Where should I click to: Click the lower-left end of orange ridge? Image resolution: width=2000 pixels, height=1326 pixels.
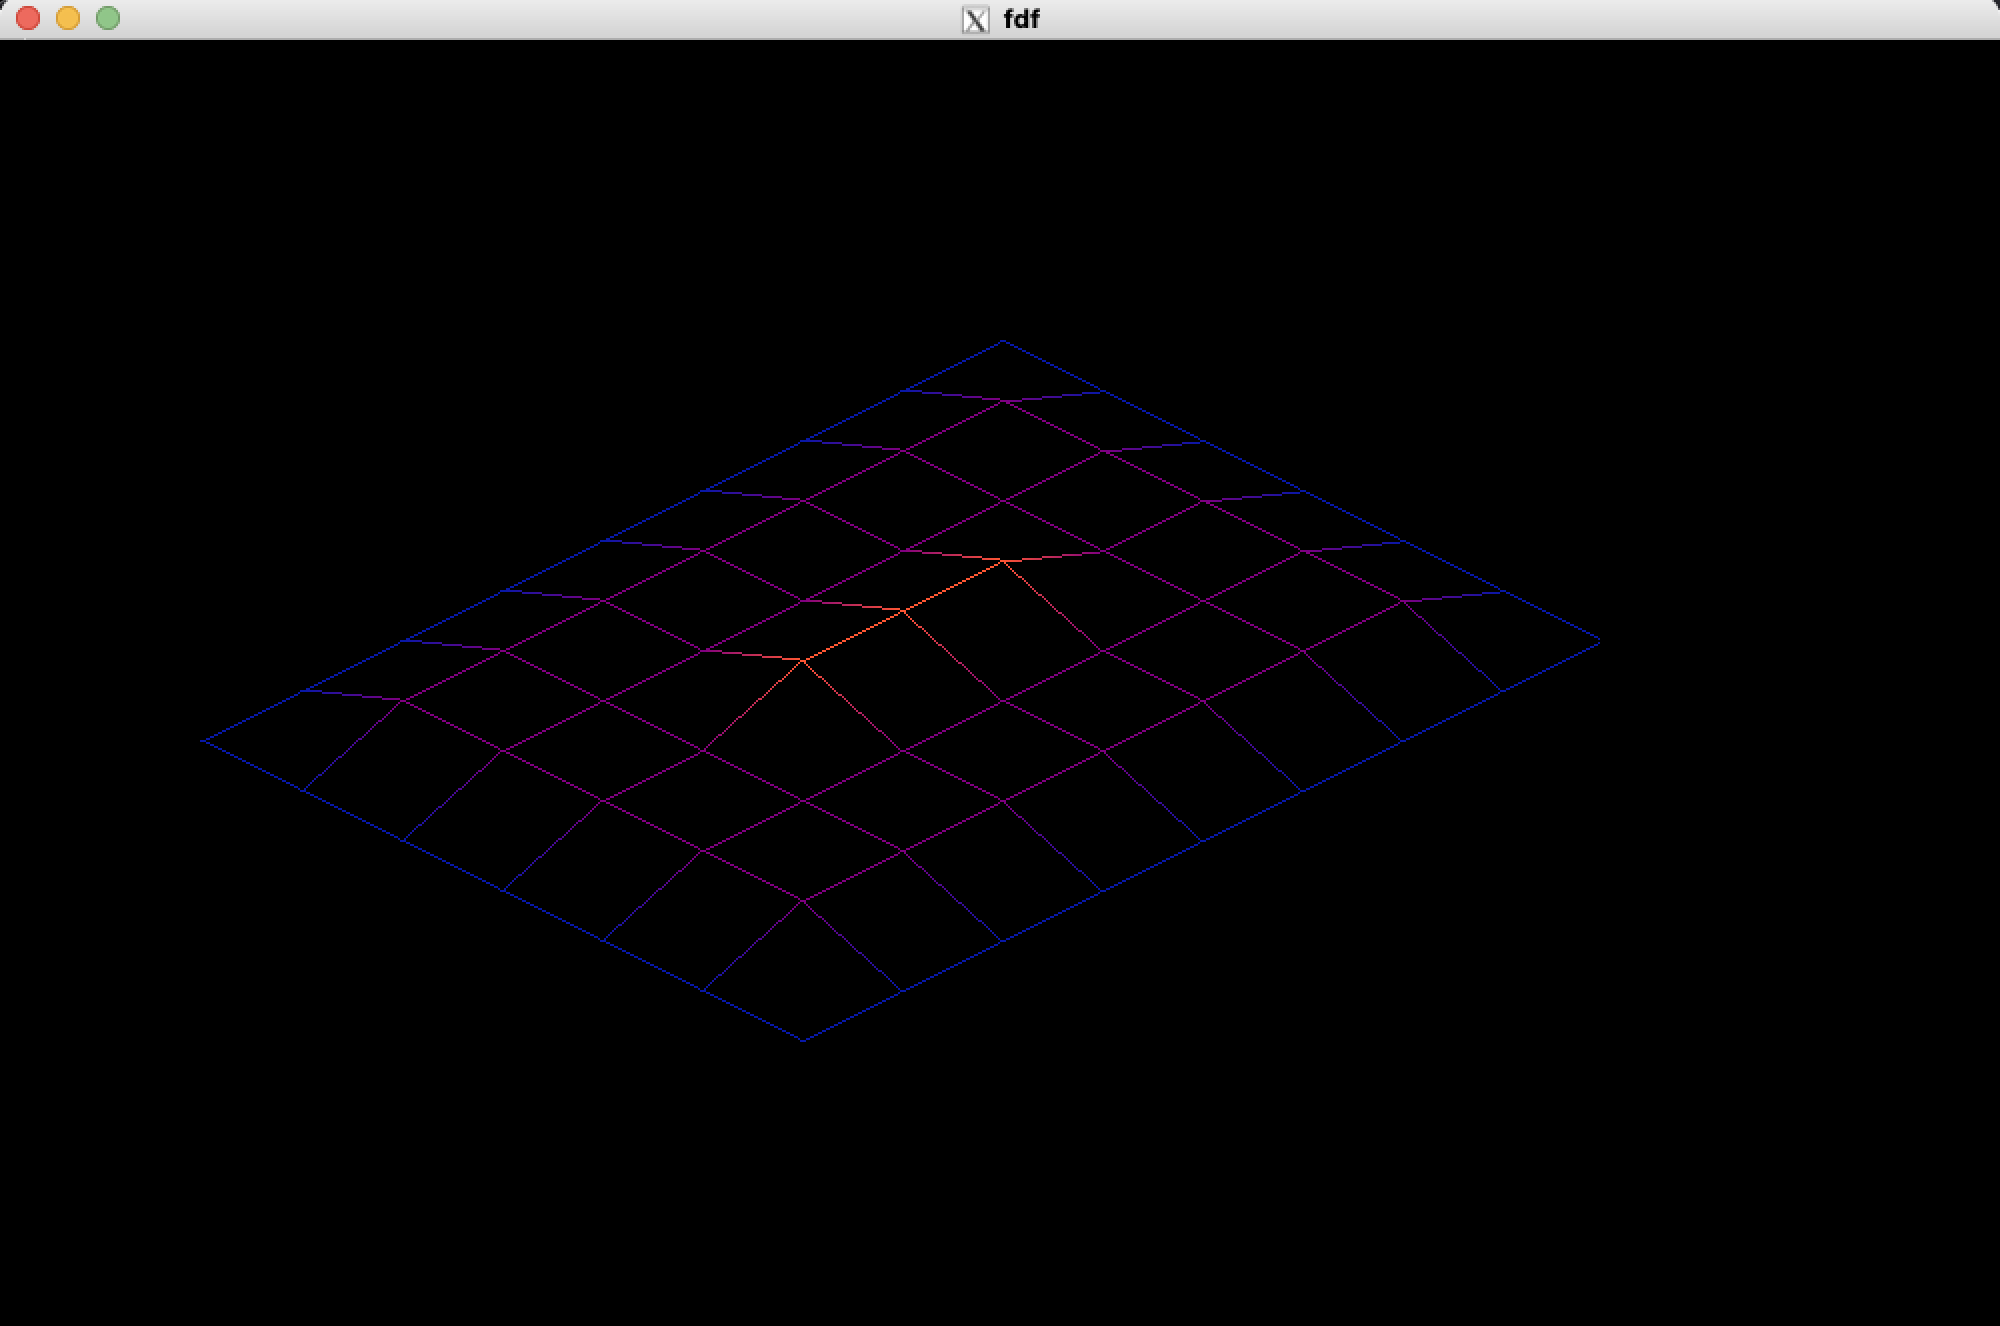point(803,661)
